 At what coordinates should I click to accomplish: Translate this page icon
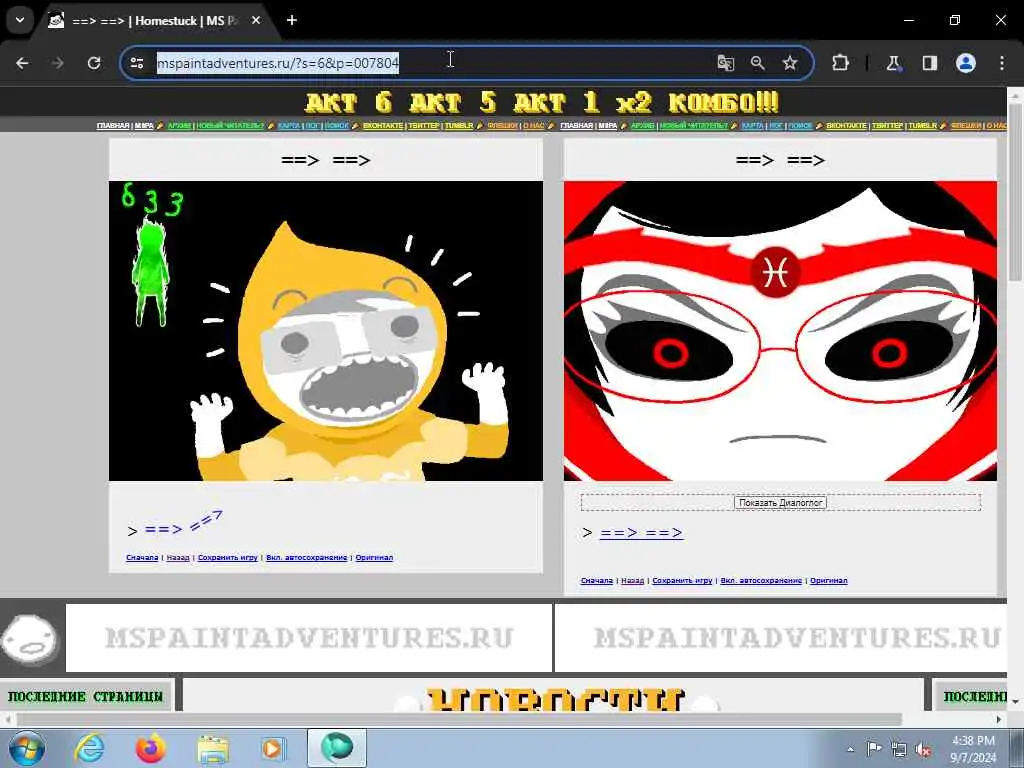[726, 63]
